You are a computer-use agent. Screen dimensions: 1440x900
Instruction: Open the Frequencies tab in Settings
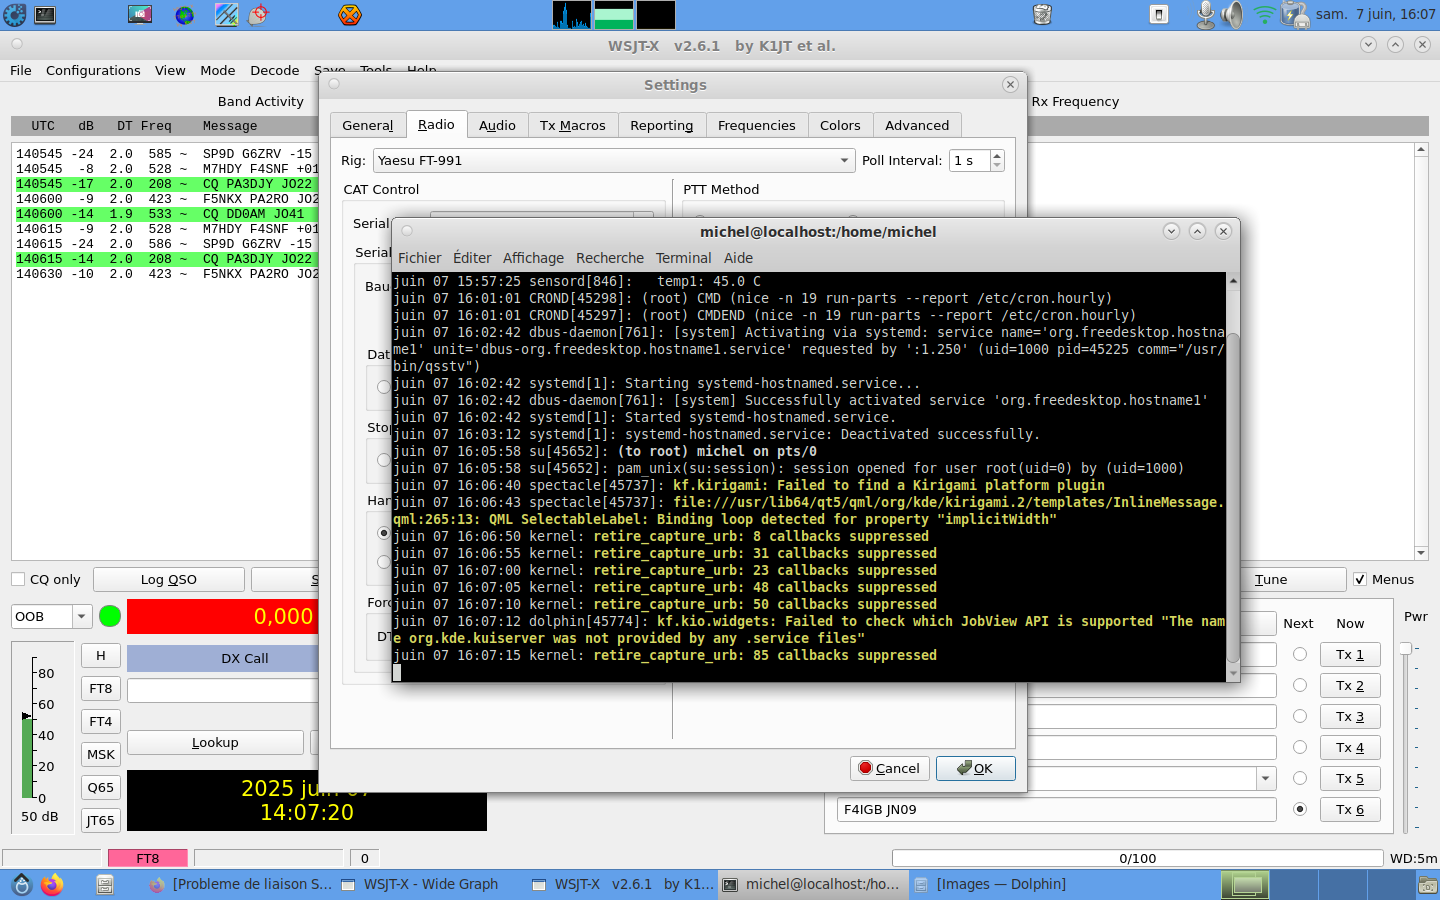tap(757, 125)
